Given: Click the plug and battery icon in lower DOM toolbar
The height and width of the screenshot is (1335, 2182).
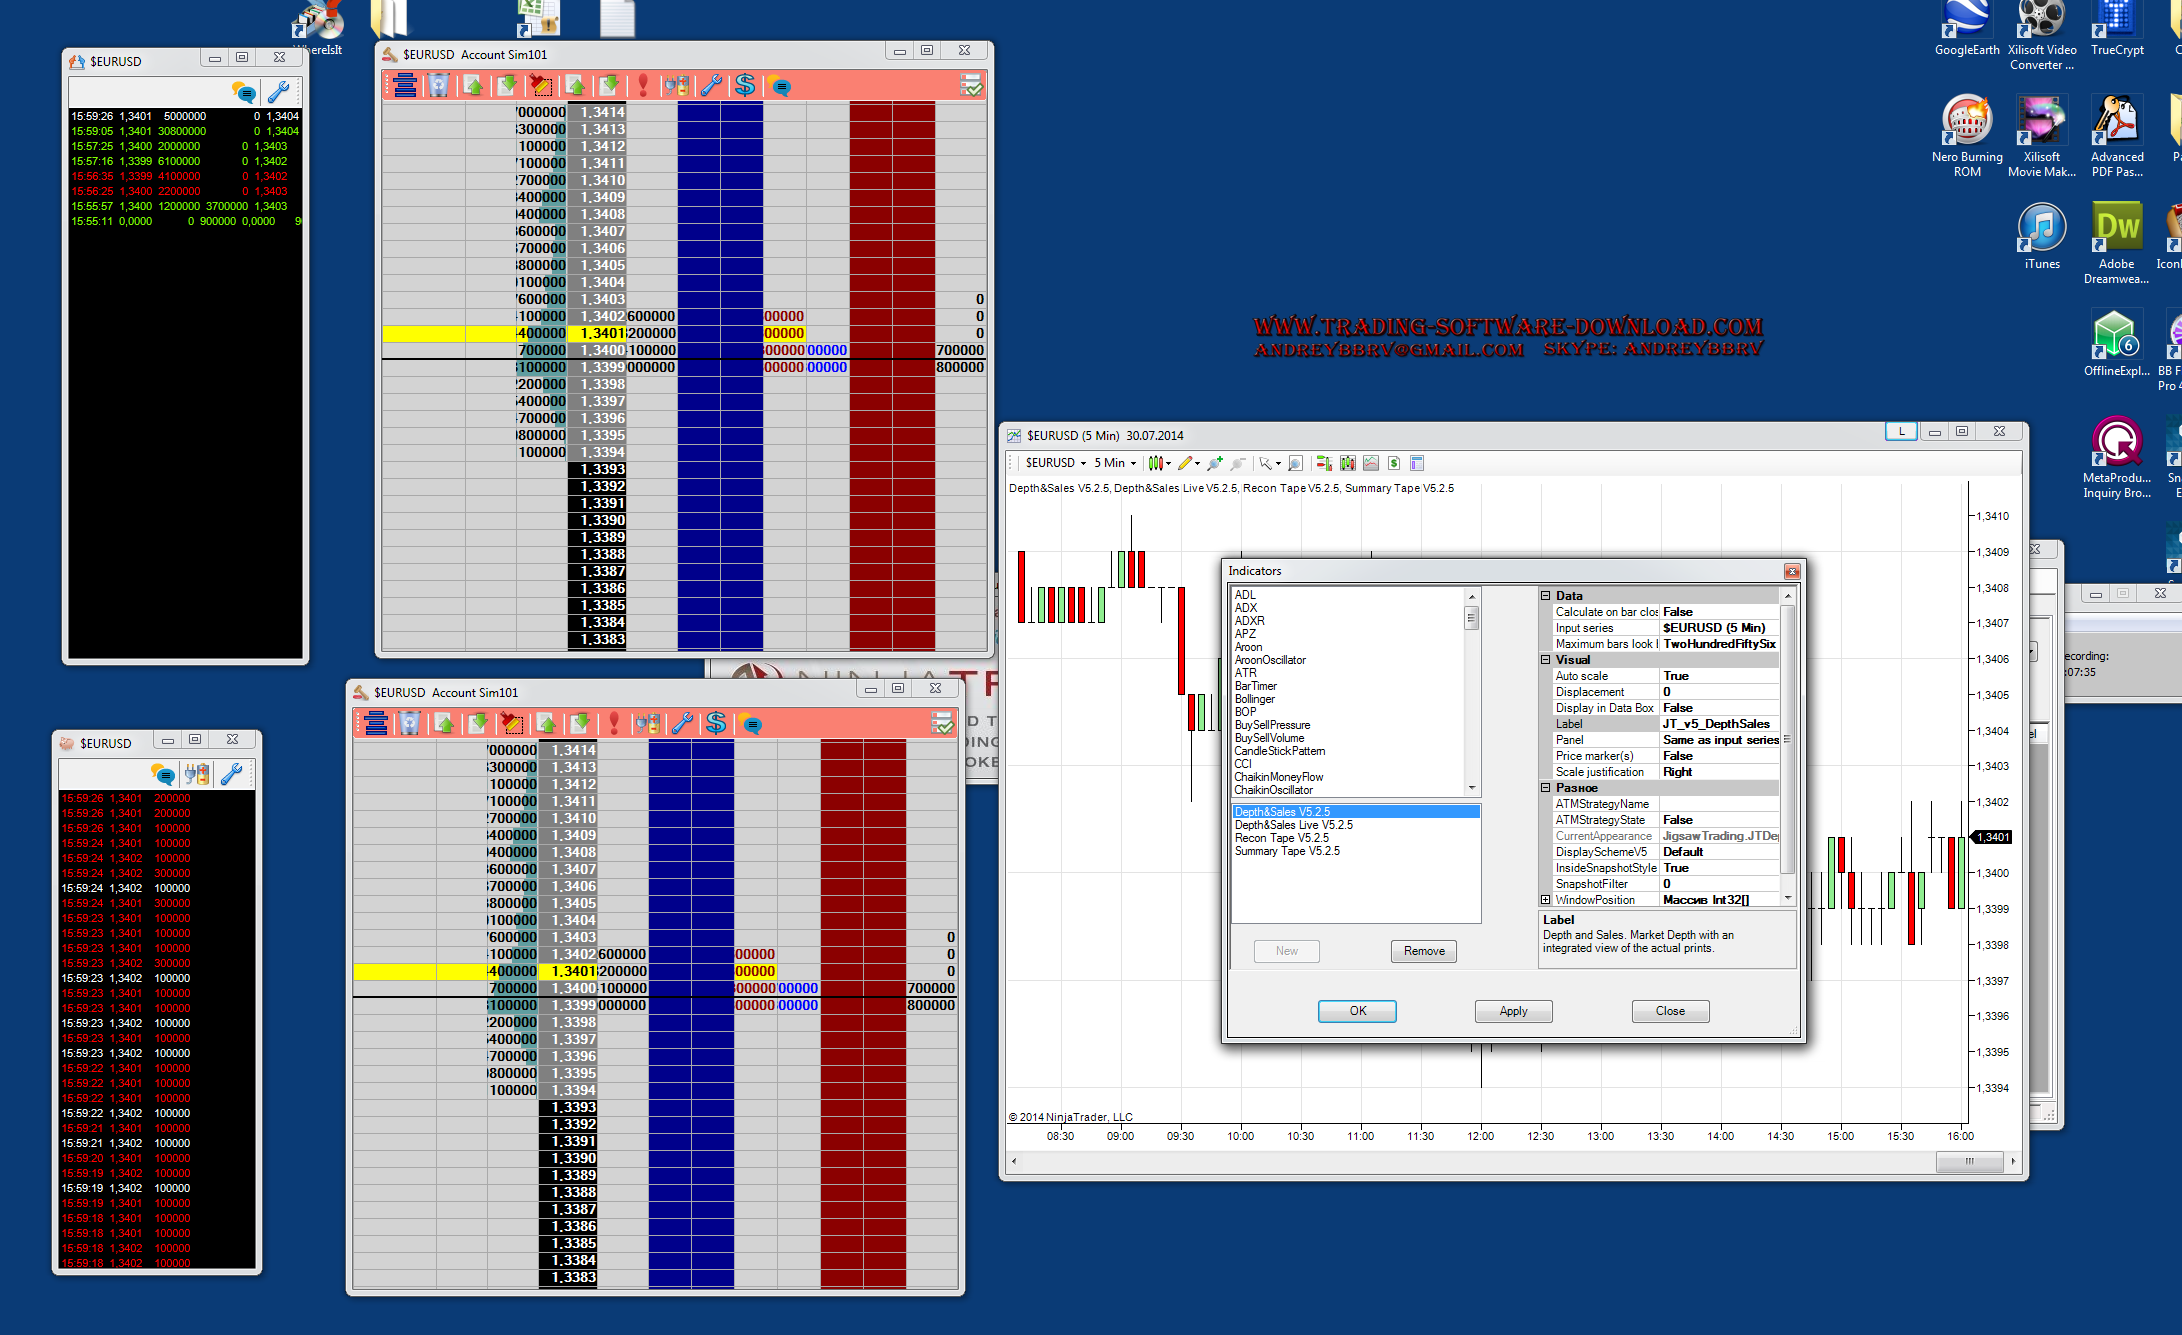Looking at the screenshot, I should tap(647, 724).
